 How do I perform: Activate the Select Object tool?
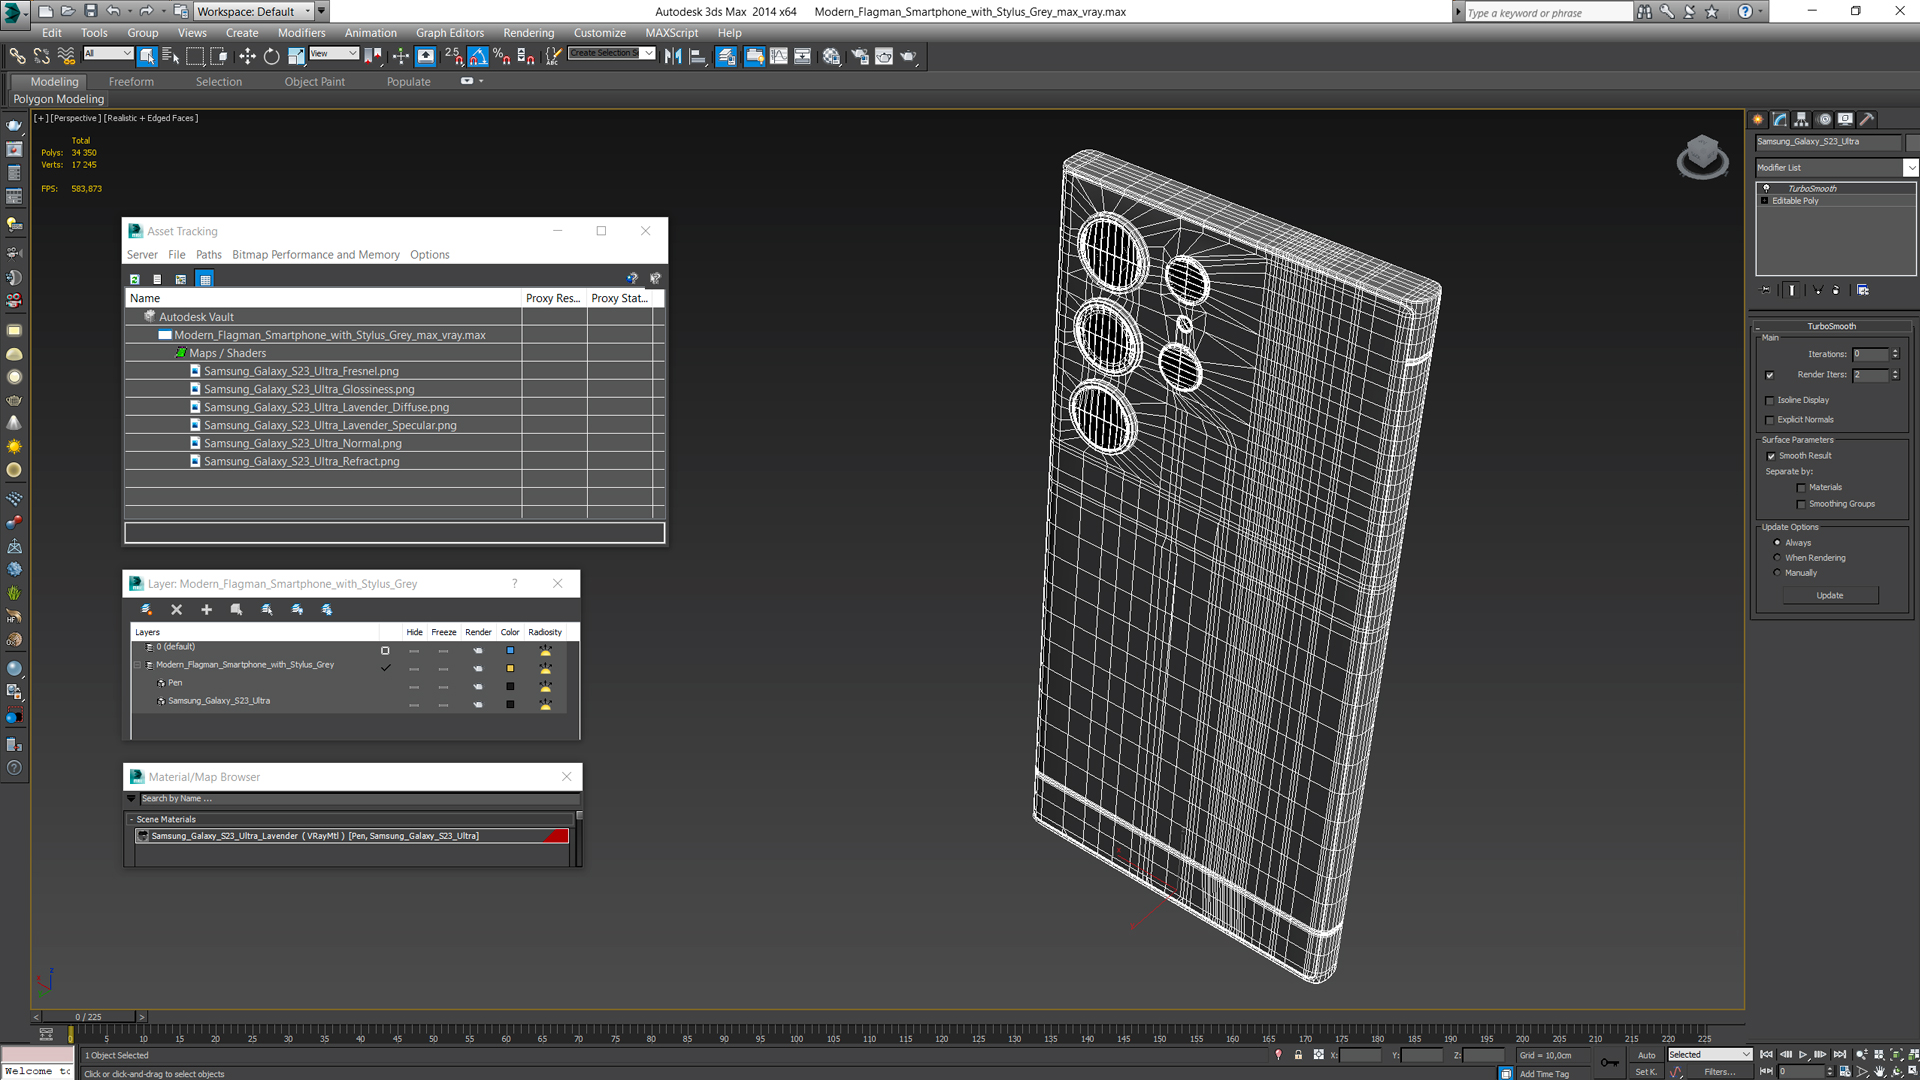147,56
